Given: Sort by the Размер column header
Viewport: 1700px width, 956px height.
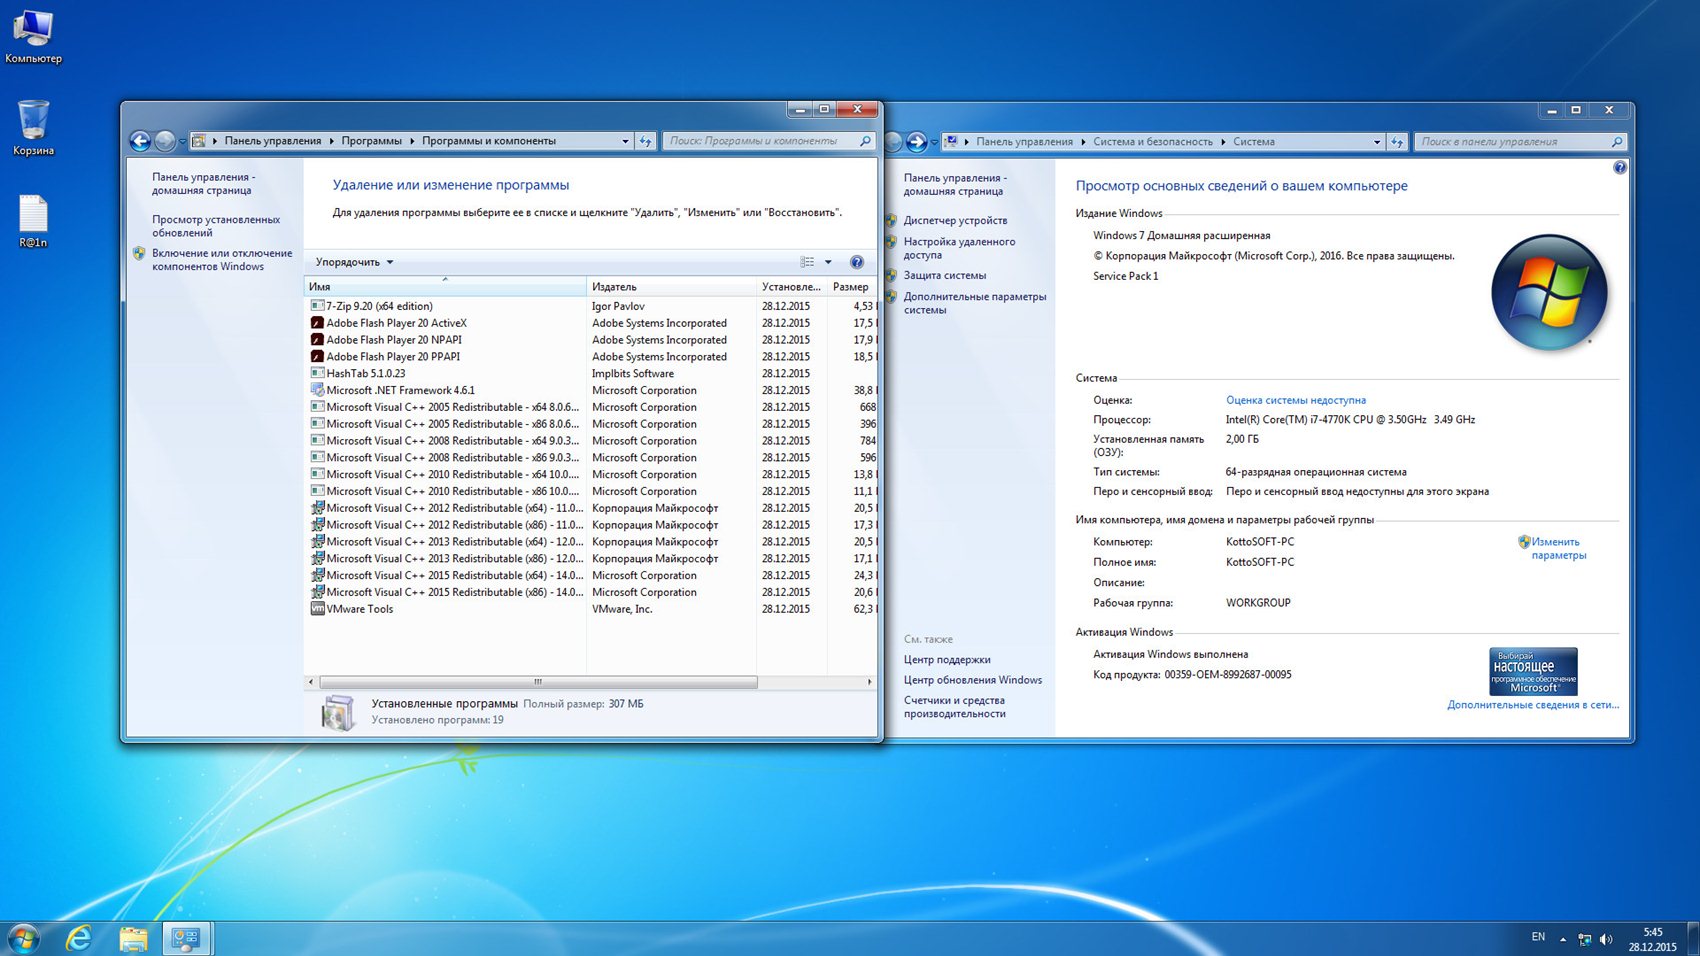Looking at the screenshot, I should [852, 287].
